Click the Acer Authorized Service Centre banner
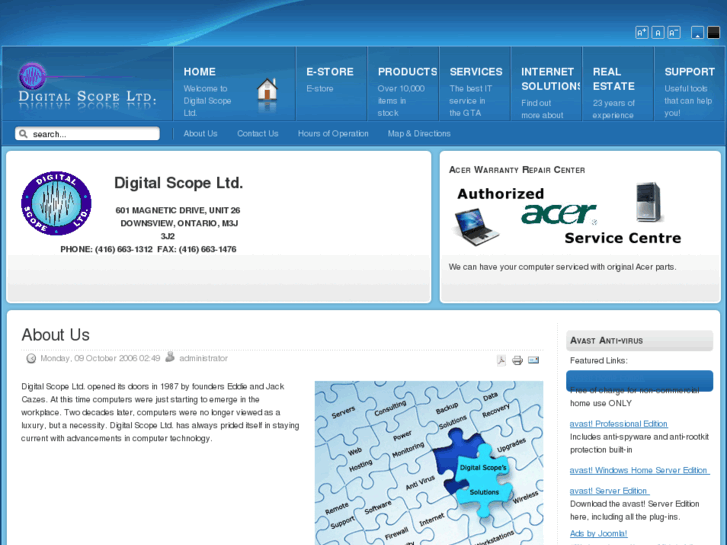The image size is (727, 545). (x=568, y=215)
